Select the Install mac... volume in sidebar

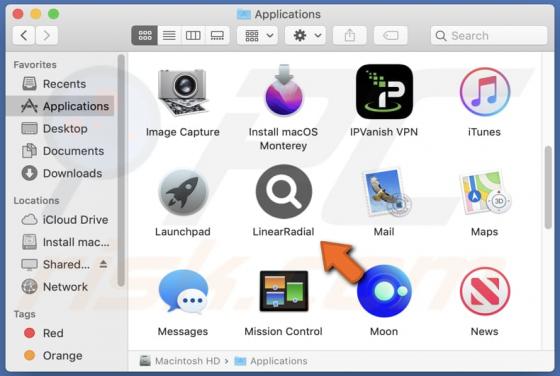point(61,242)
